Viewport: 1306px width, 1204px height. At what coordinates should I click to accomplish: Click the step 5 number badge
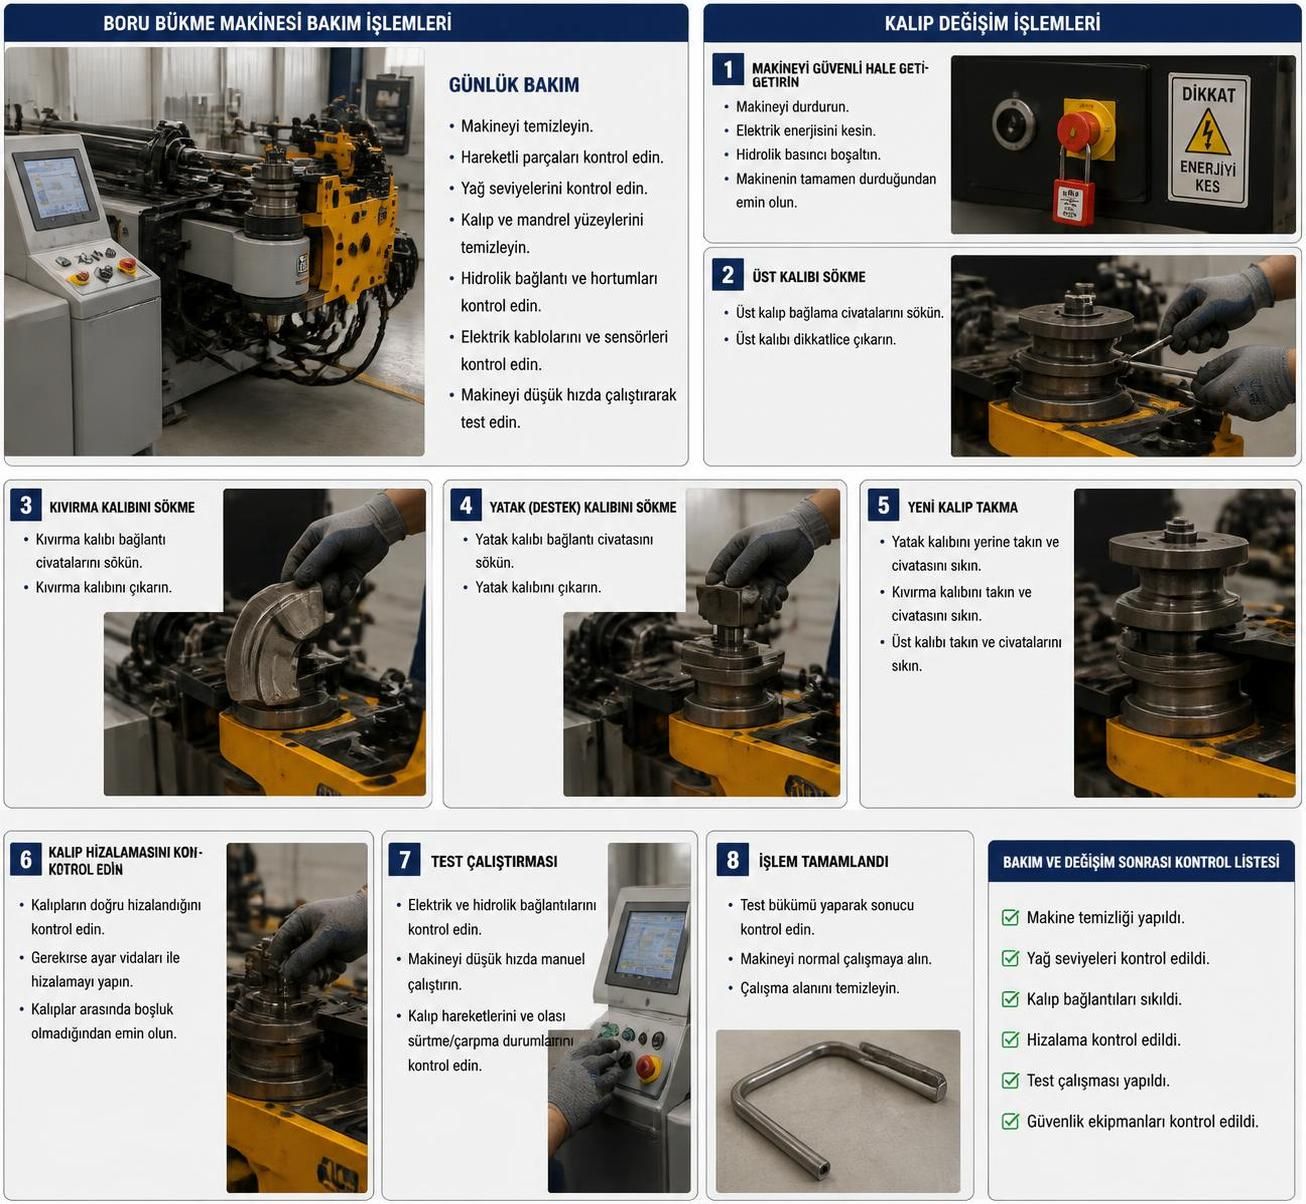pos(883,505)
